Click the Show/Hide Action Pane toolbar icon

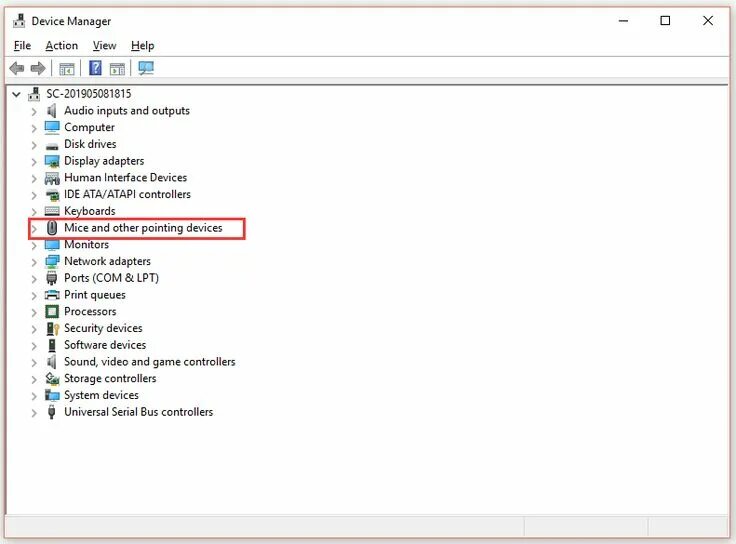click(x=117, y=69)
